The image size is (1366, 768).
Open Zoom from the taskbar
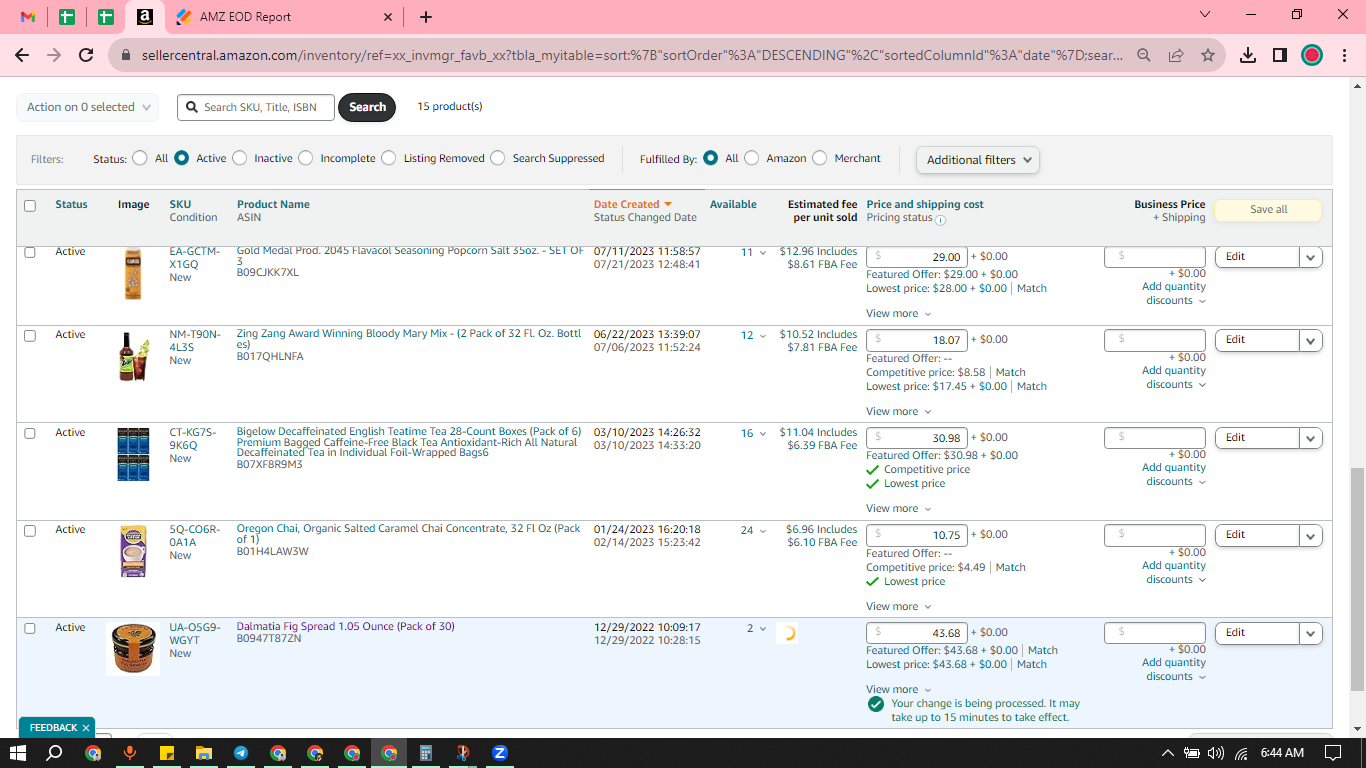[x=500, y=753]
